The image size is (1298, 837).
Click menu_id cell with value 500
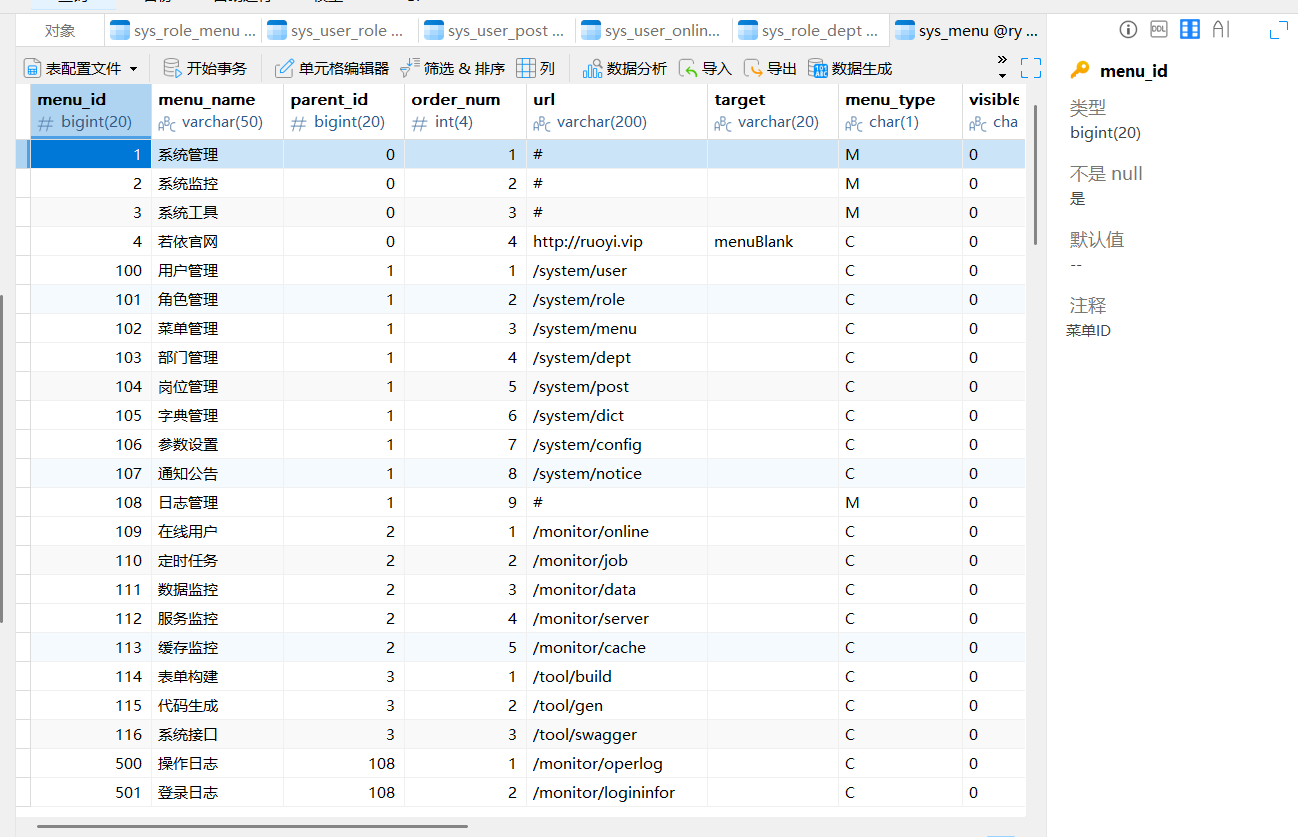[91, 763]
